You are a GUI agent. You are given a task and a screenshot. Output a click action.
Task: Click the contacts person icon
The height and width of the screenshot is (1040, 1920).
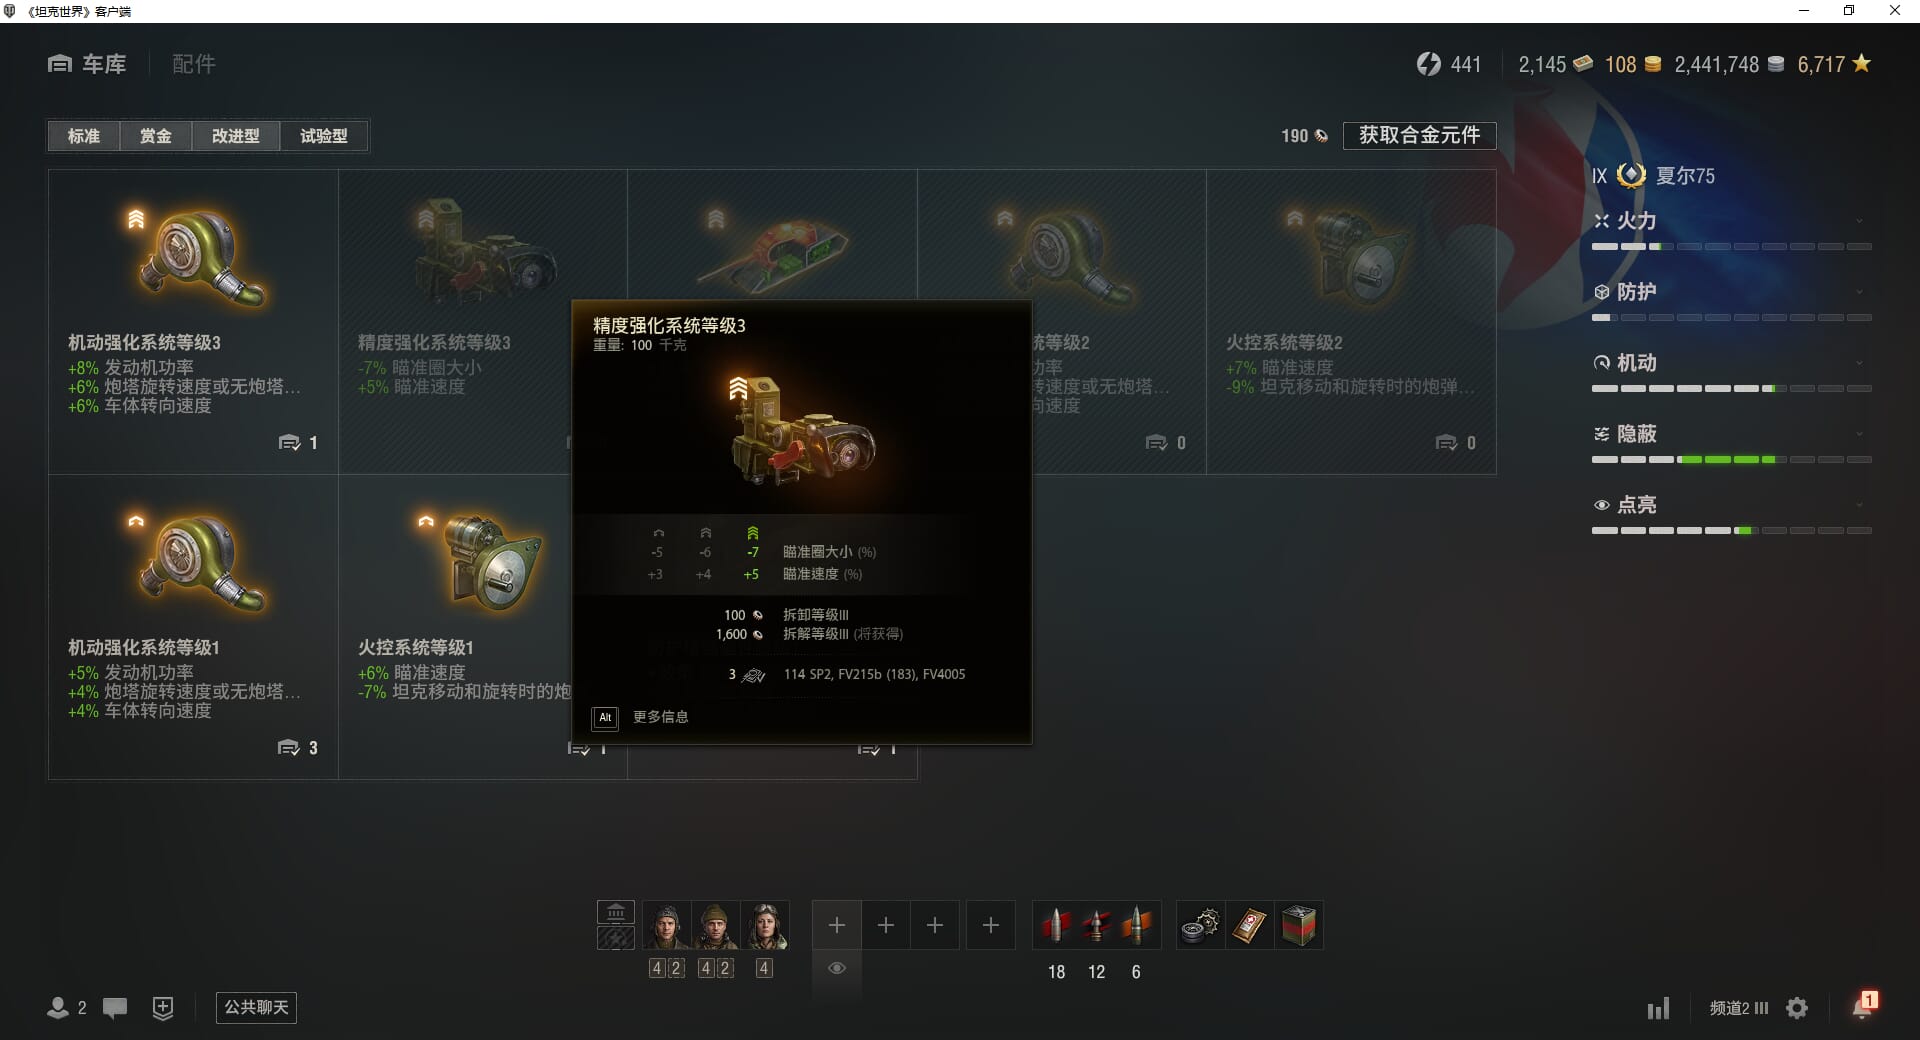click(58, 1008)
